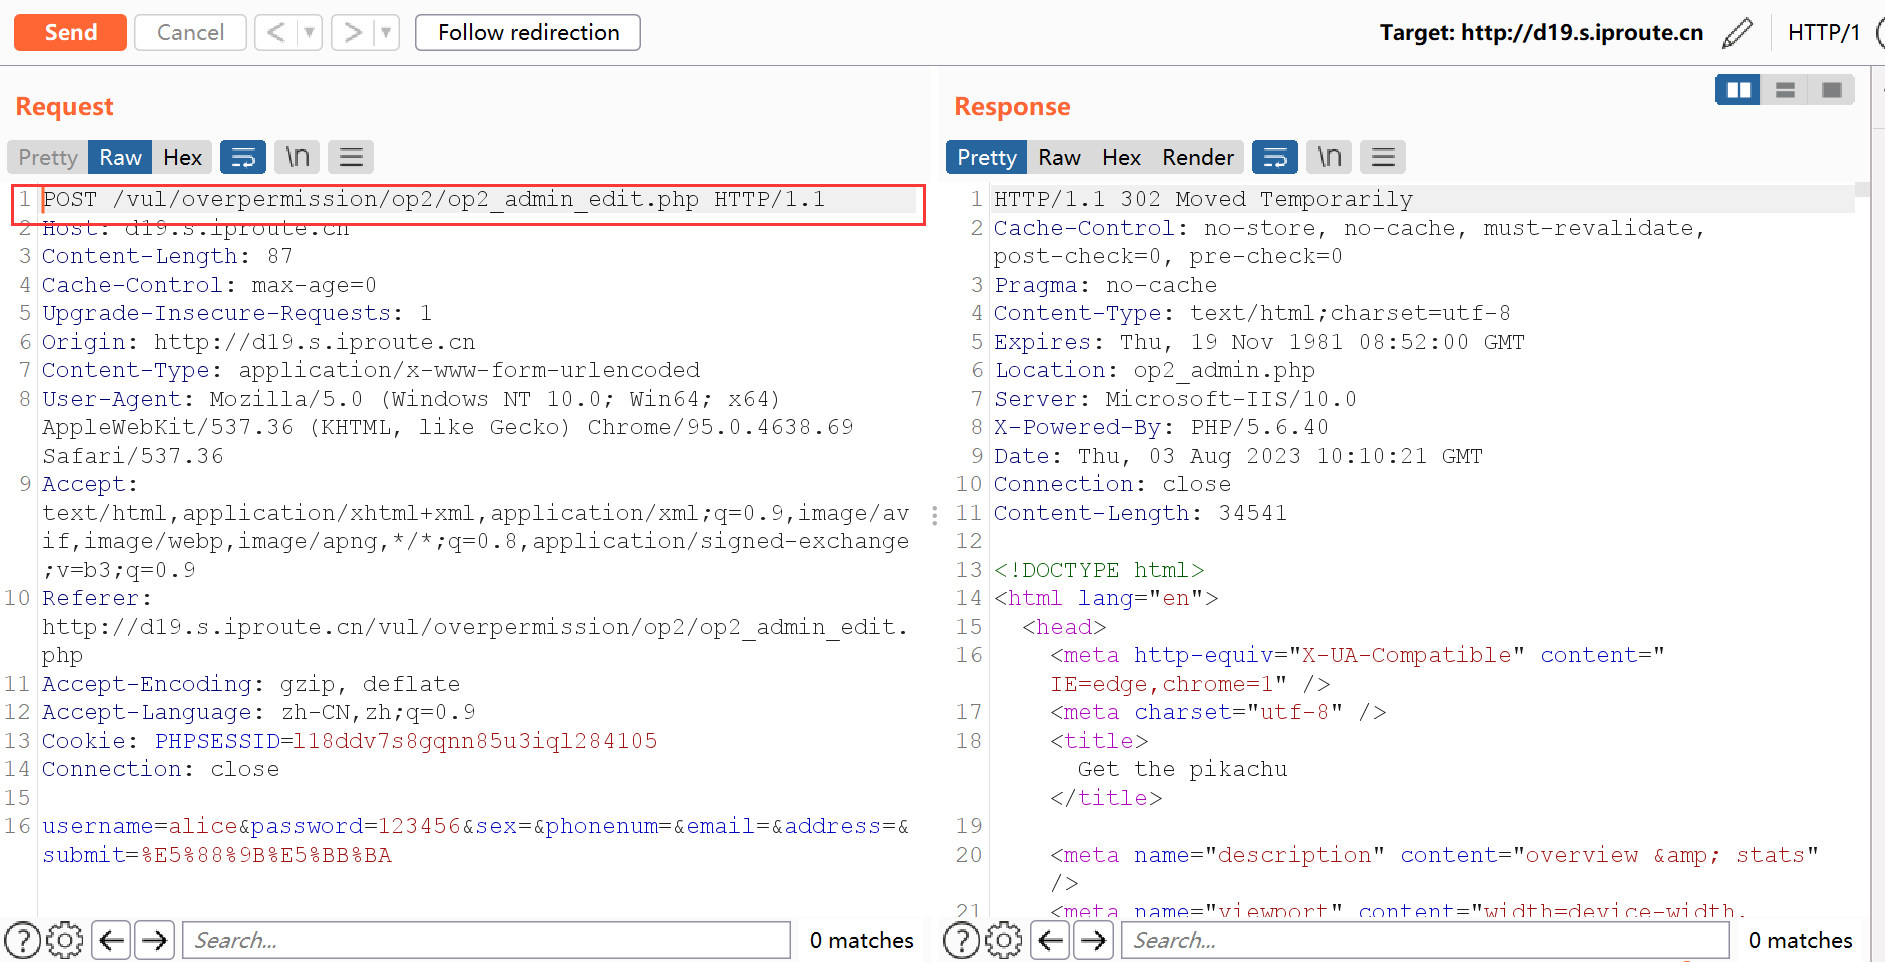The width and height of the screenshot is (1885, 962).
Task: Open the Response panel options menu icon
Action: 1383,157
